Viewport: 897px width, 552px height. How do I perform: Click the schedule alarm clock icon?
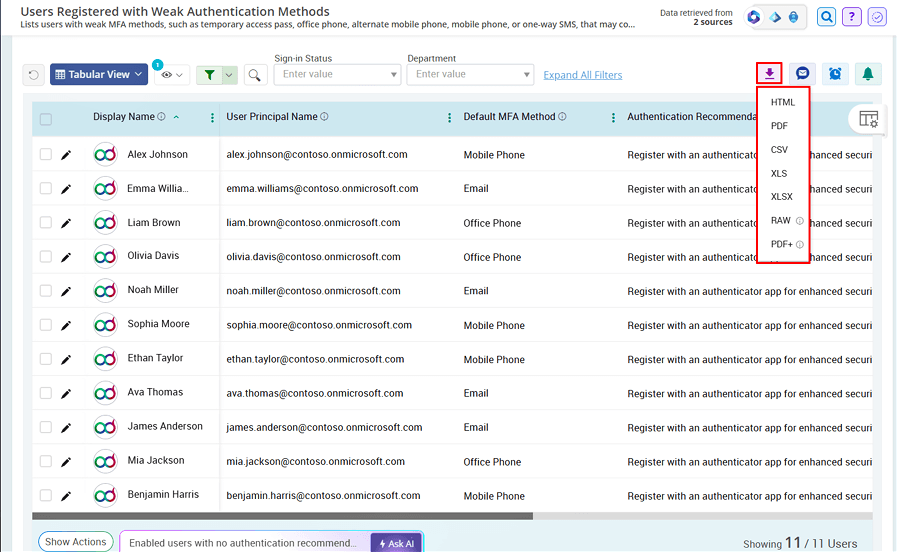[835, 74]
